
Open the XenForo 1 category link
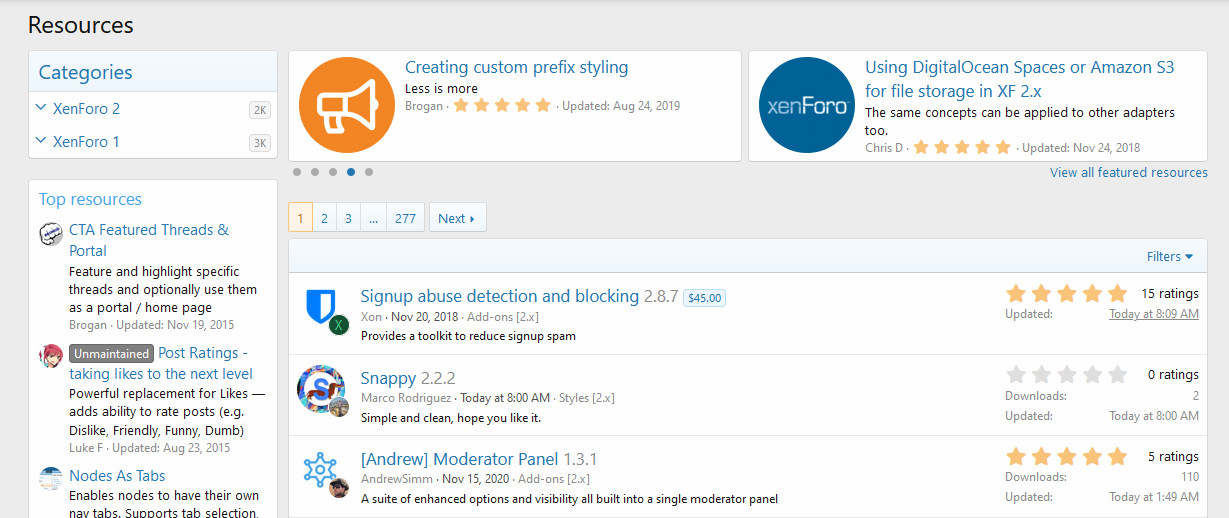(x=86, y=141)
